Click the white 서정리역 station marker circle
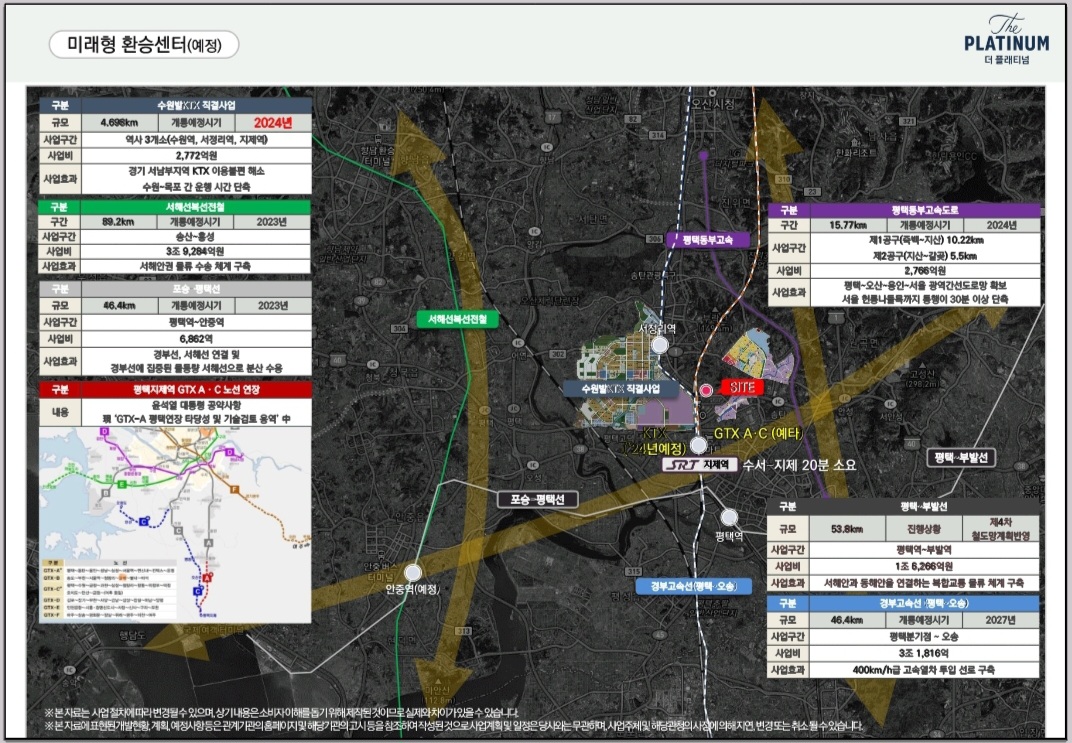Viewport: 1072px width, 743px height. (660, 345)
